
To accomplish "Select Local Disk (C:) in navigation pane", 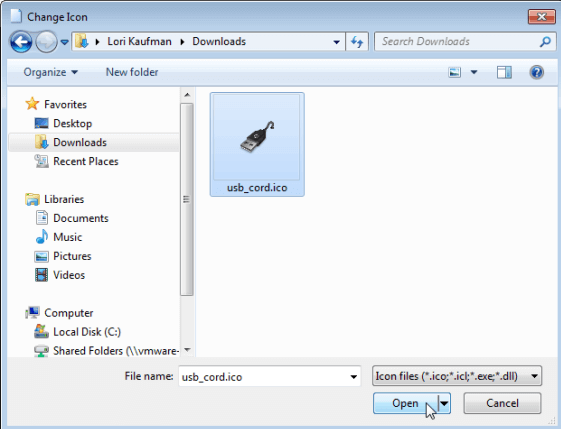I will [x=87, y=332].
